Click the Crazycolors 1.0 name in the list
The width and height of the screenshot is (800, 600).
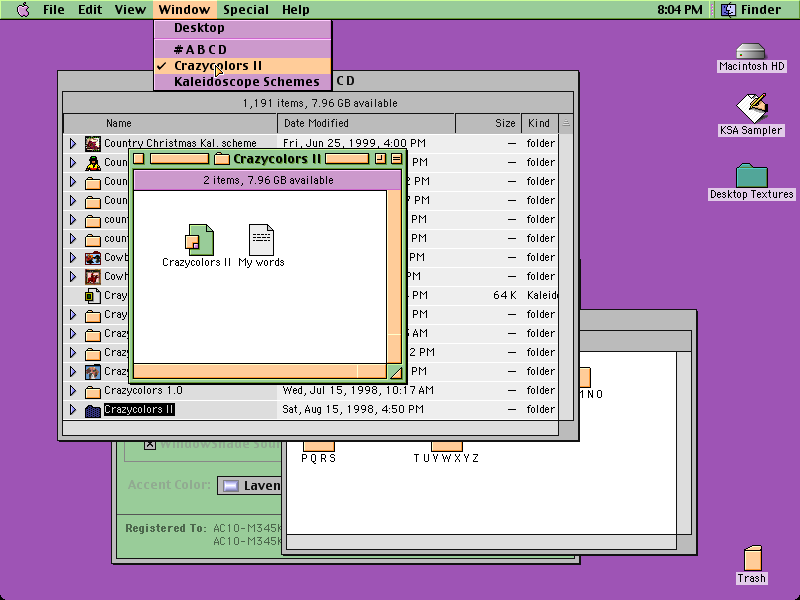click(x=143, y=391)
